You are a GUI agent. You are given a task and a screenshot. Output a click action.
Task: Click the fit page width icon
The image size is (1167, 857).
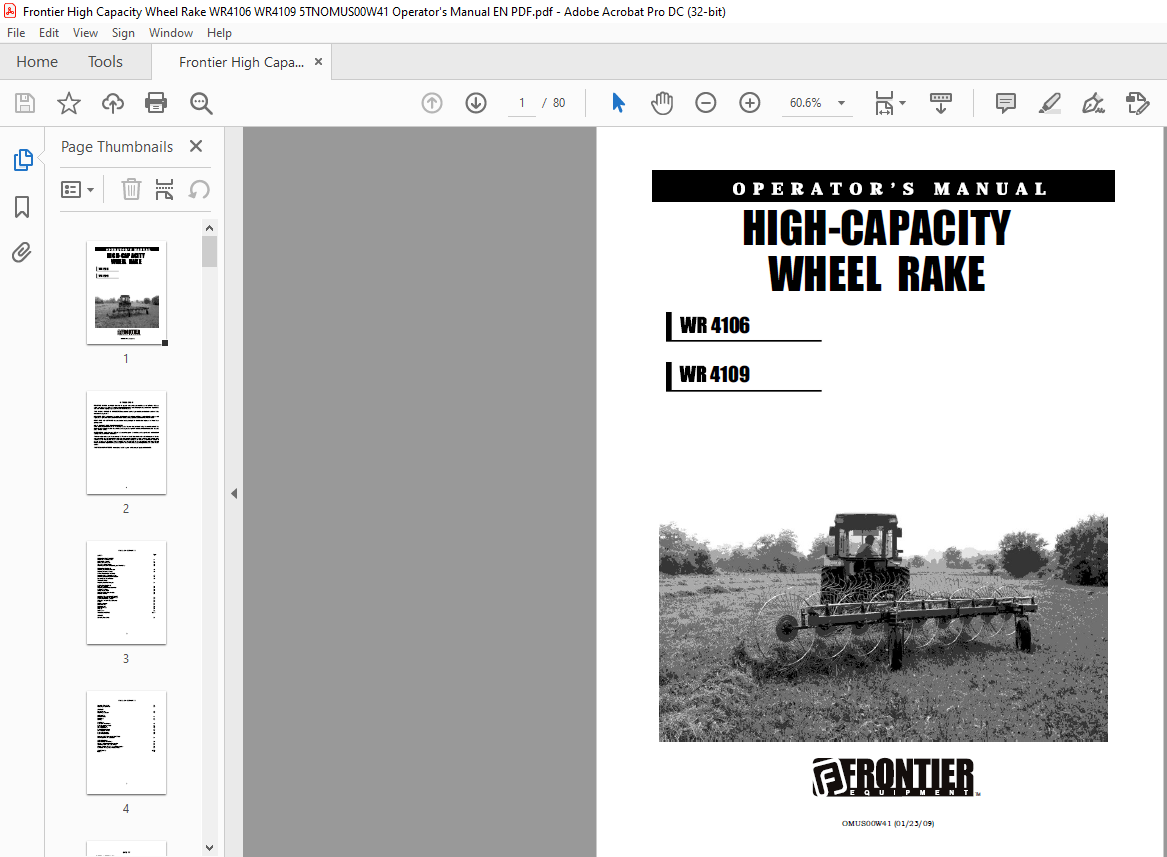[884, 103]
